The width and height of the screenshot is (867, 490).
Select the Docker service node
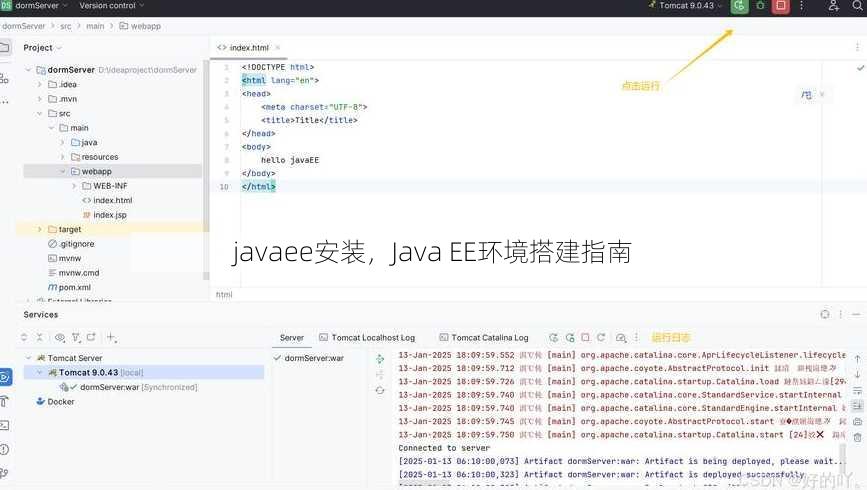[x=55, y=402]
